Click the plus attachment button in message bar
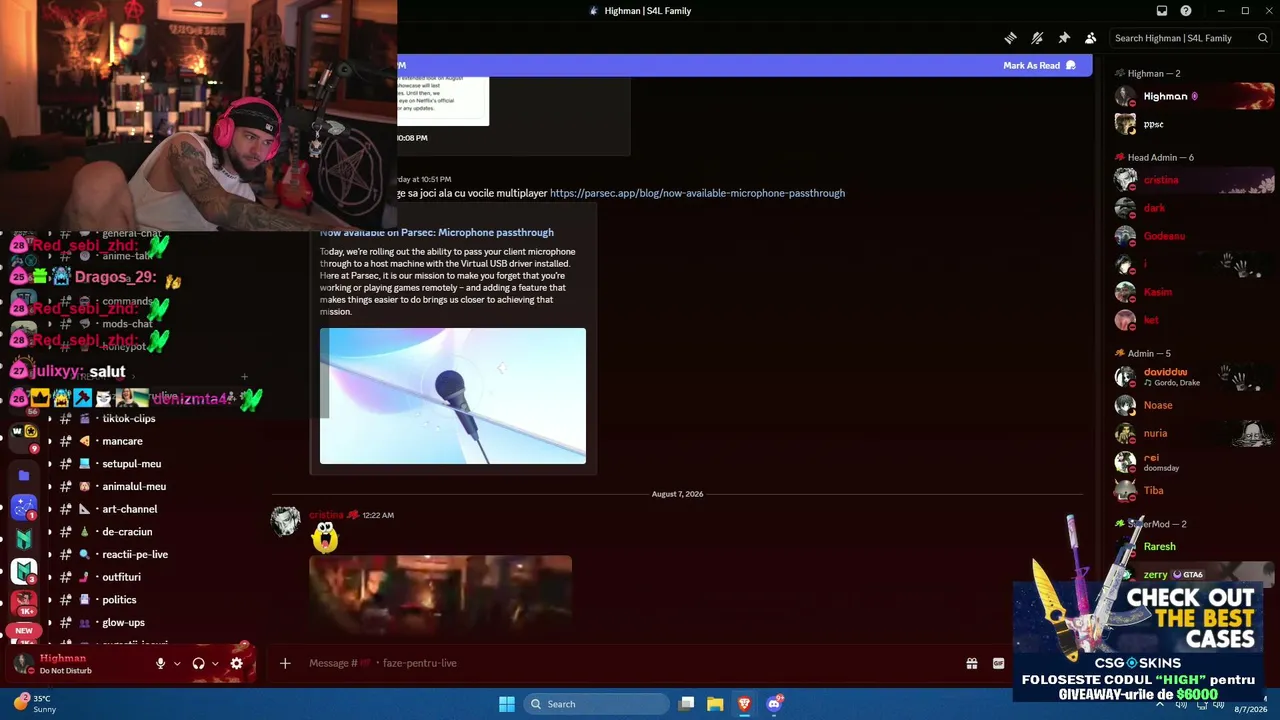 click(x=285, y=663)
